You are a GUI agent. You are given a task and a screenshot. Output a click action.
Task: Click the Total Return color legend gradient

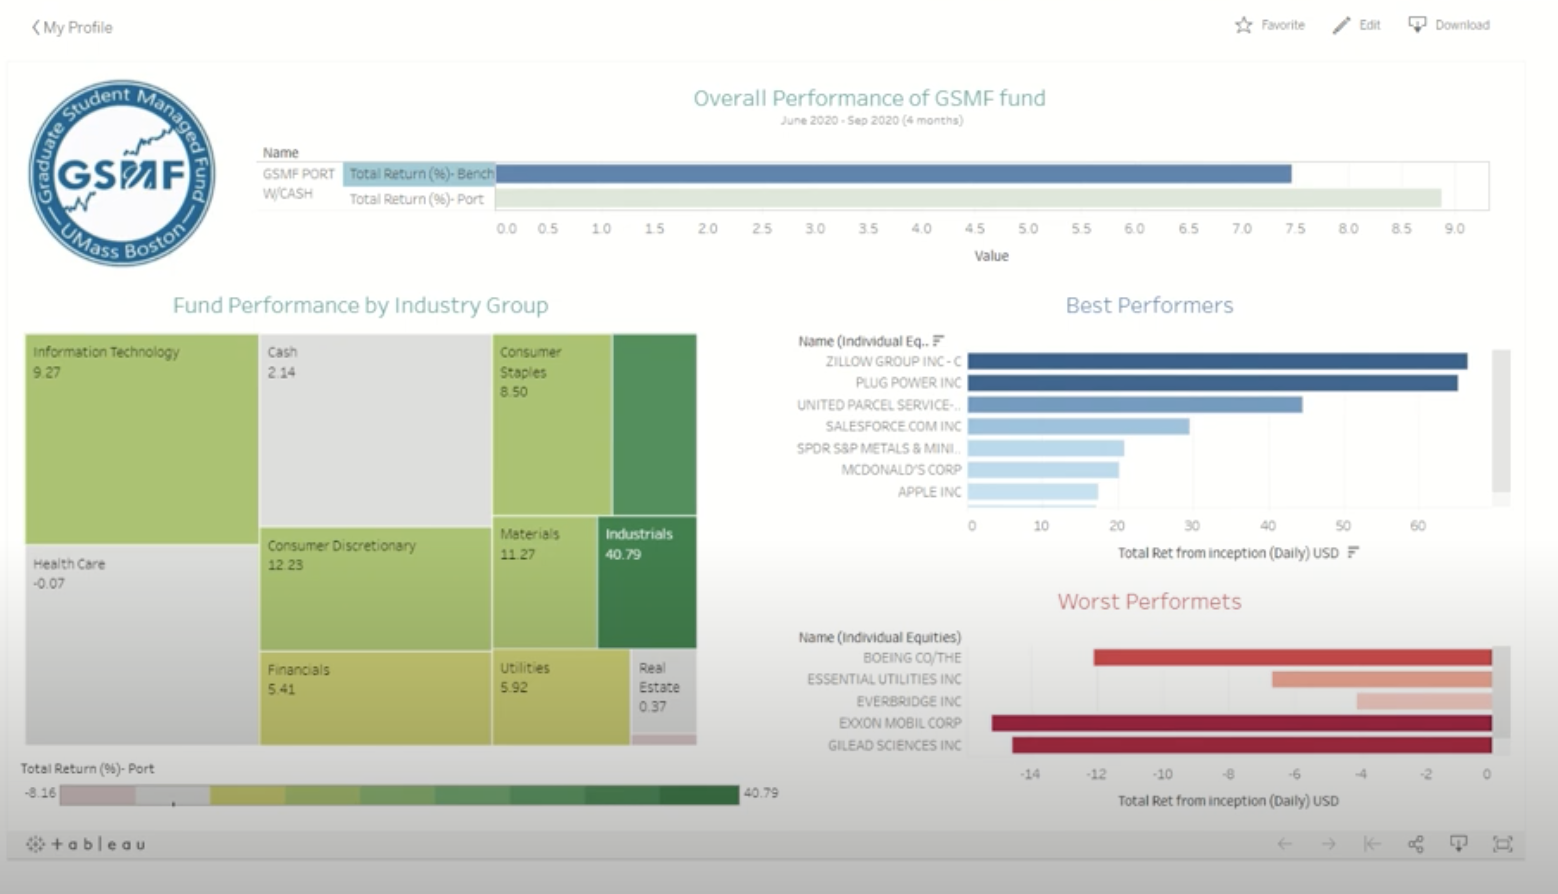pos(399,795)
